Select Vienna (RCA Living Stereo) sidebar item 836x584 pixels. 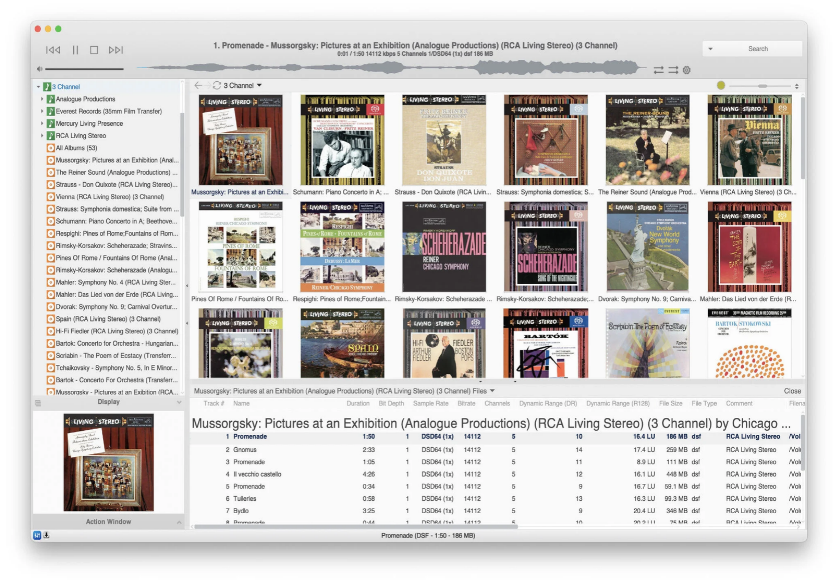pos(106,197)
